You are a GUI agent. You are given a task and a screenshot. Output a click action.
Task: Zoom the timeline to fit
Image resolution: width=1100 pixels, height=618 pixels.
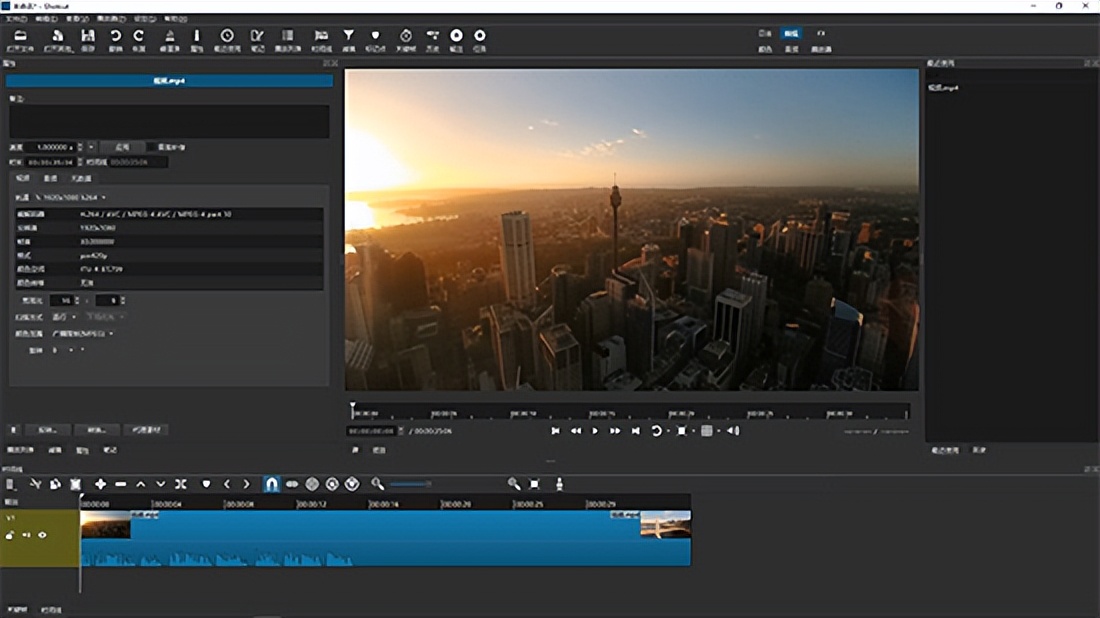(x=535, y=484)
